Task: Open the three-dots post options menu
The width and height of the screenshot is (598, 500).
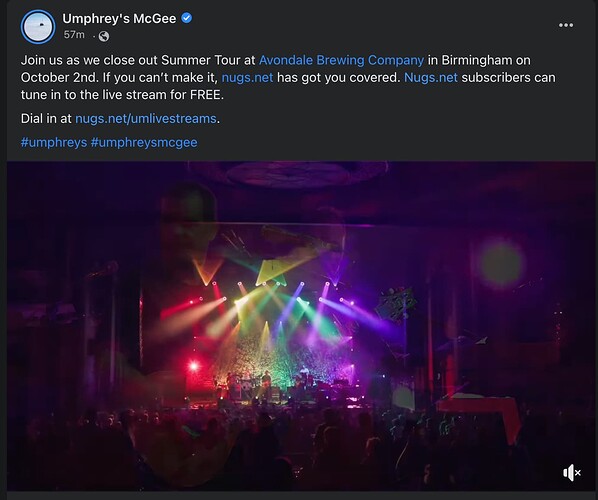Action: pyautogui.click(x=566, y=25)
